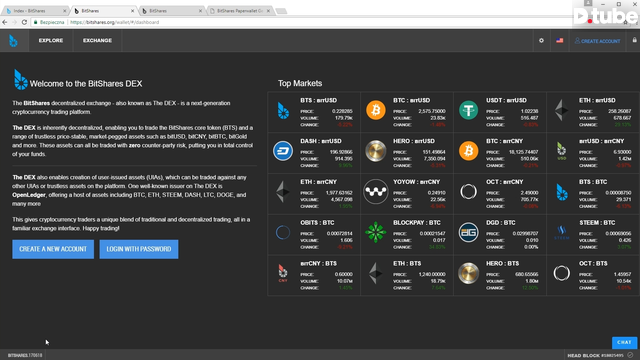The width and height of the screenshot is (640, 360).
Task: Click CREATE A NEW ACCOUNT button
Action: pyautogui.click(x=53, y=249)
